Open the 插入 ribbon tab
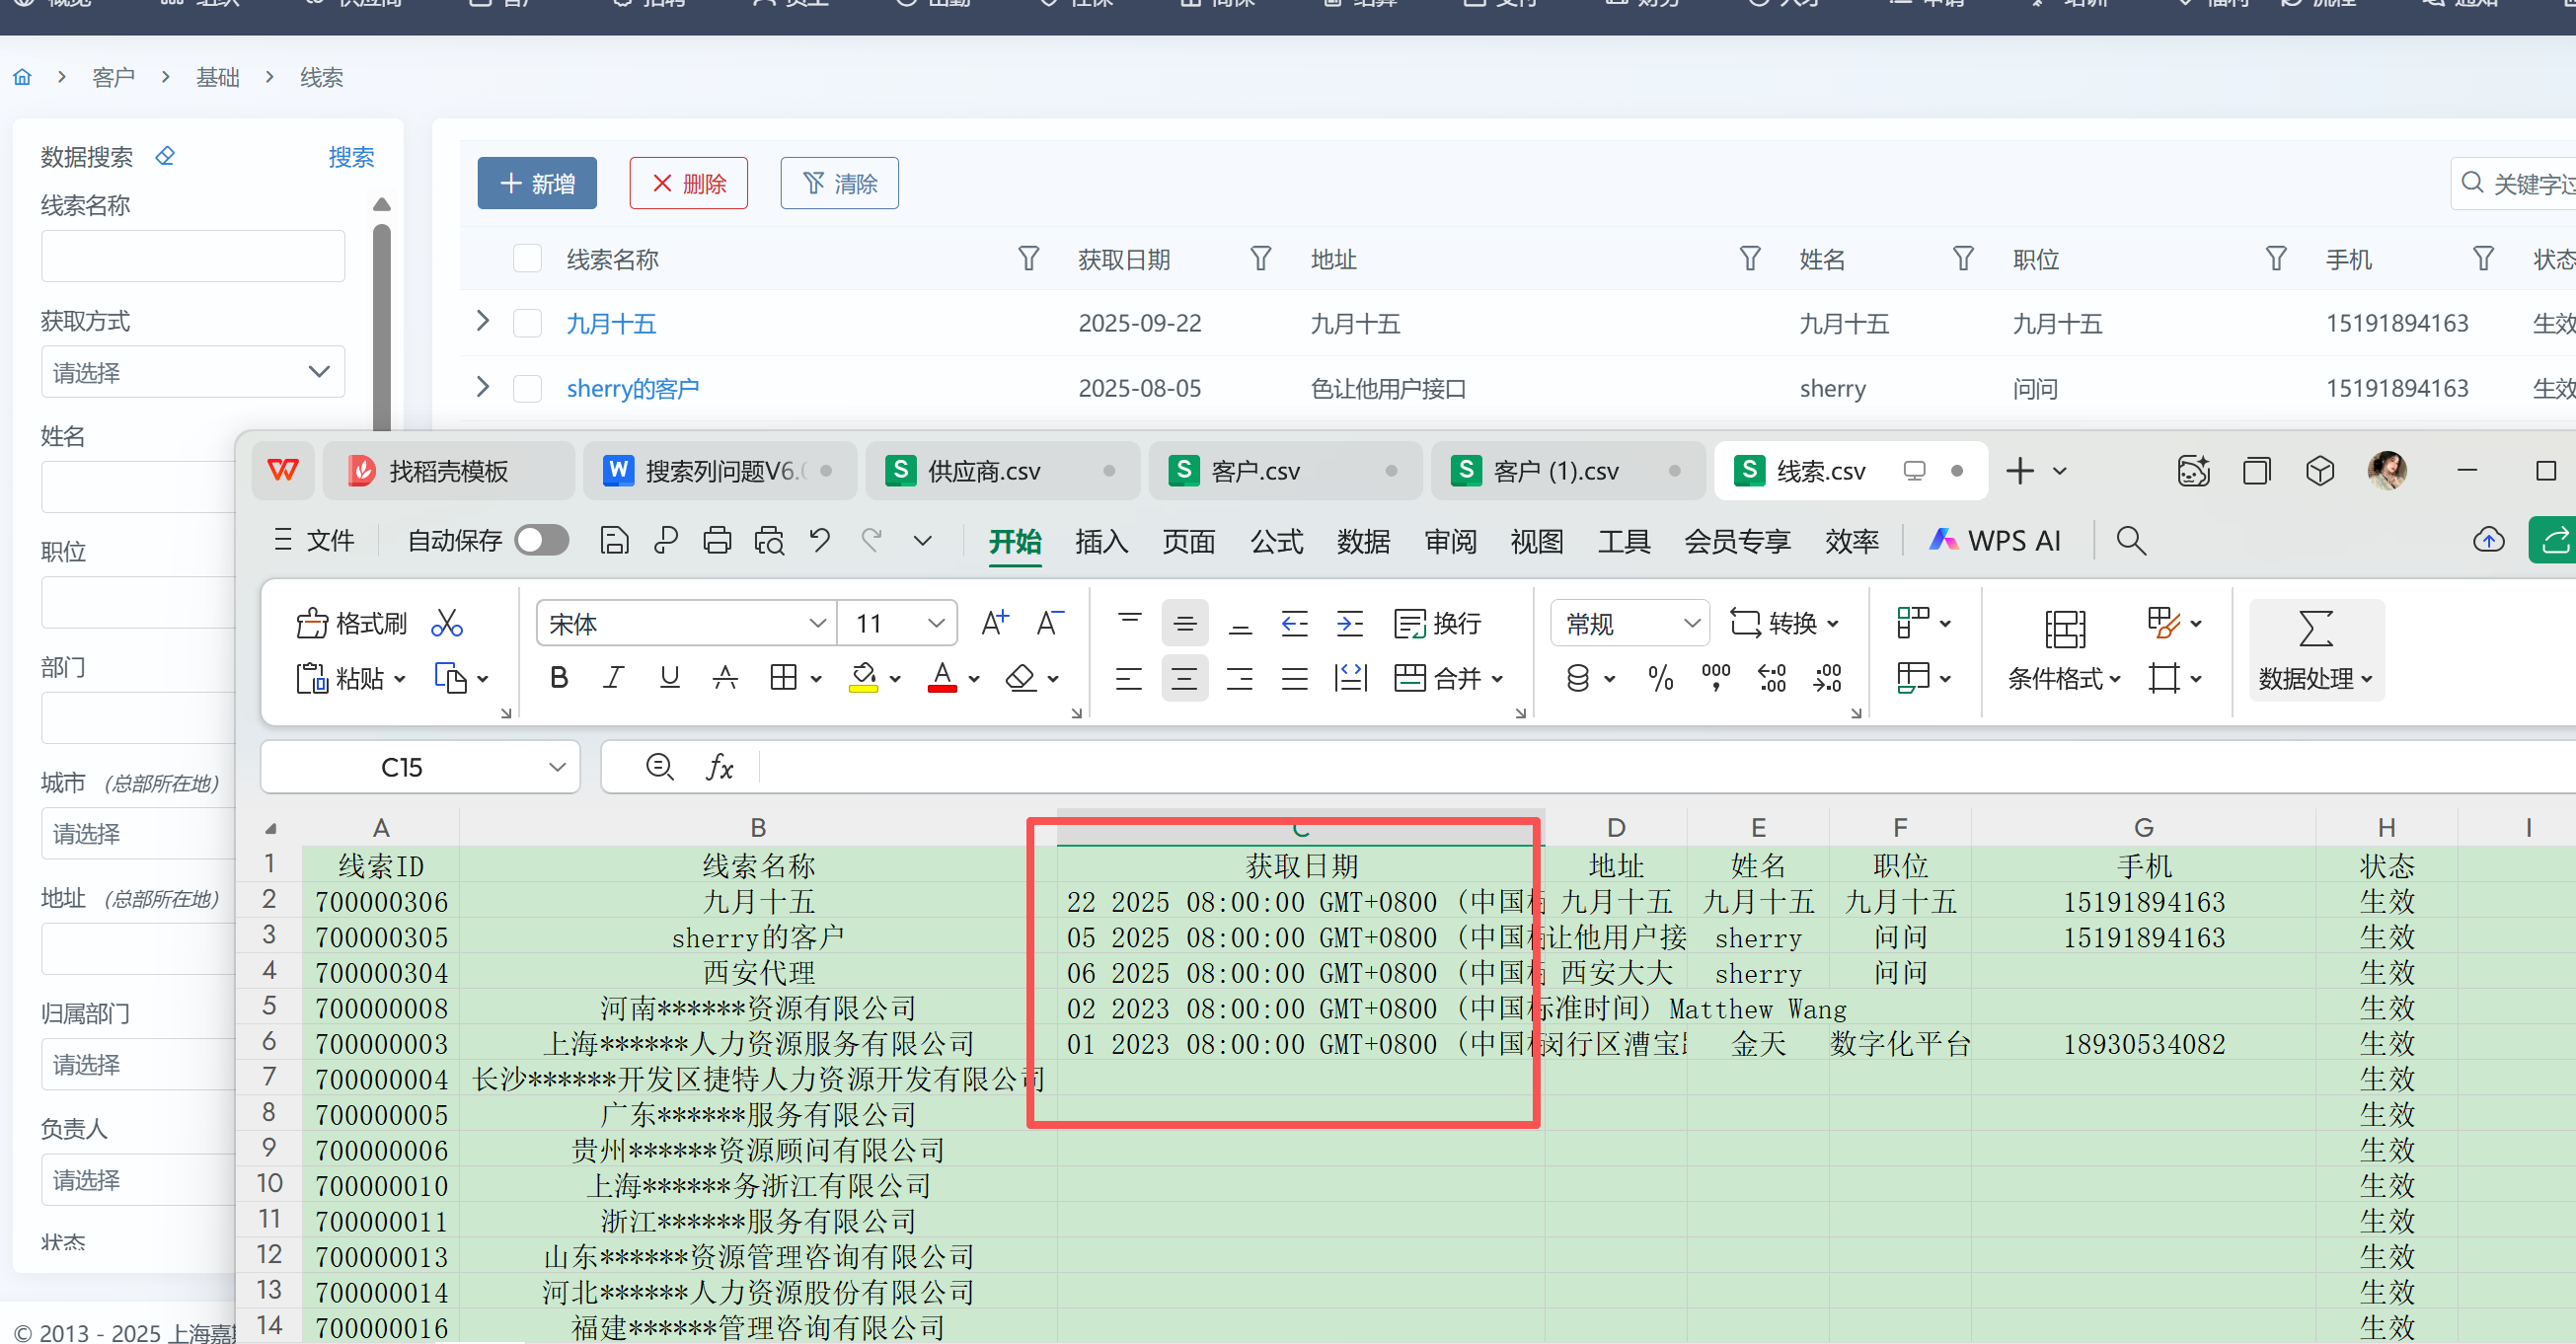2576x1344 pixels. click(1101, 541)
